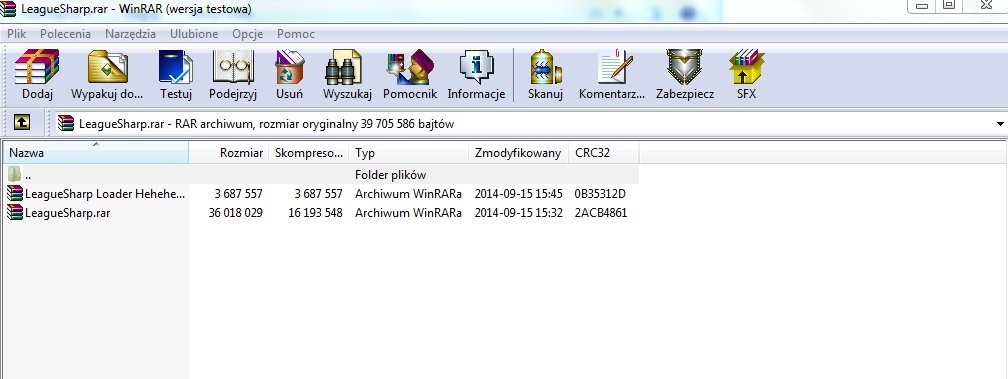Click the 2014-09-15 15:45 modified date
This screenshot has height=379, width=1008.
(519, 193)
